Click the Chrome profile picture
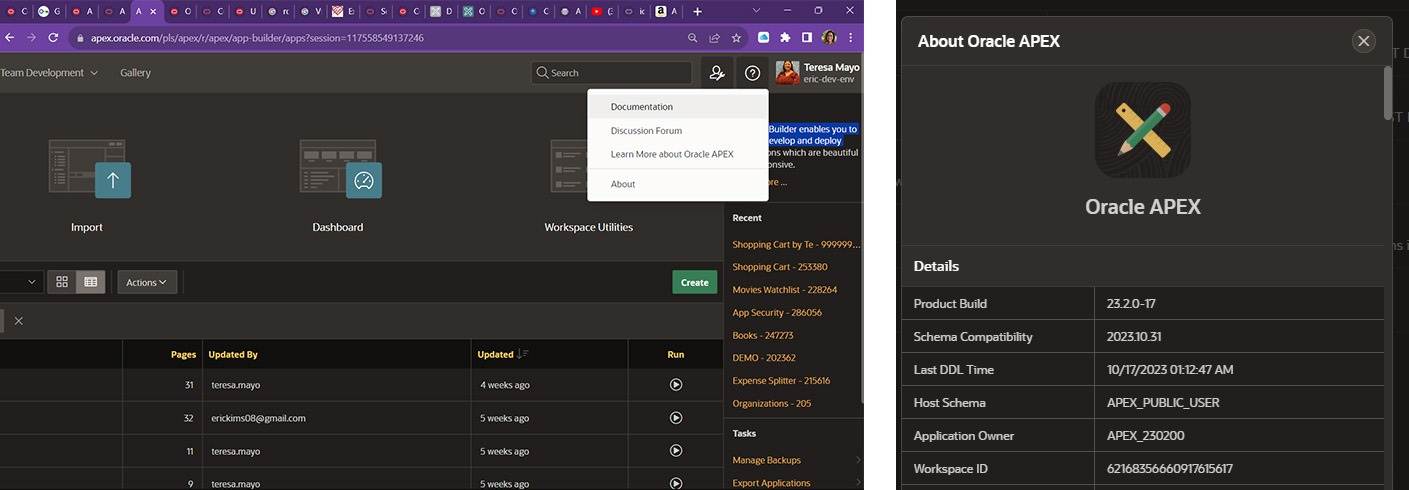 click(829, 38)
